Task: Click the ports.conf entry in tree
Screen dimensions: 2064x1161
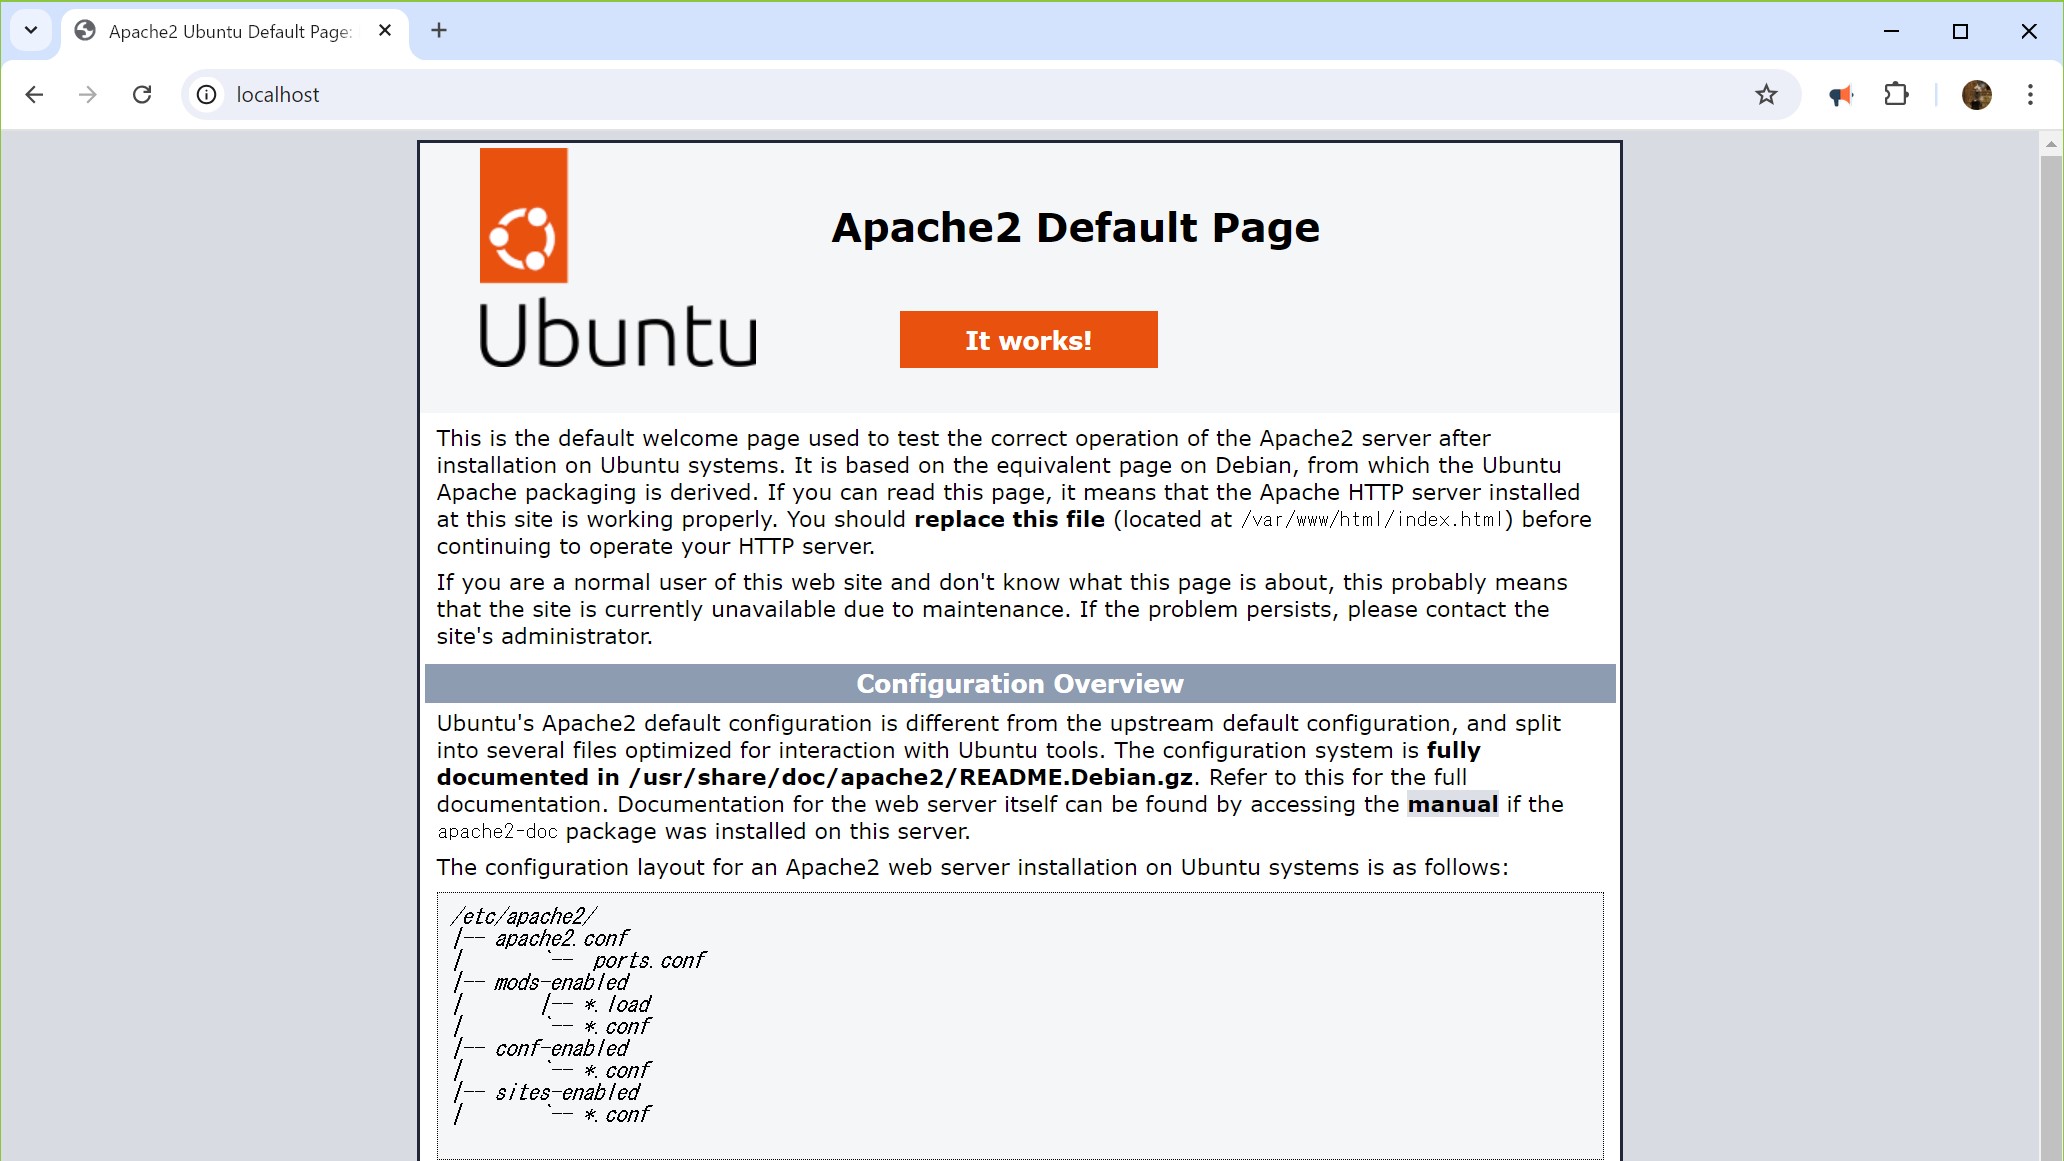Action: tap(649, 960)
